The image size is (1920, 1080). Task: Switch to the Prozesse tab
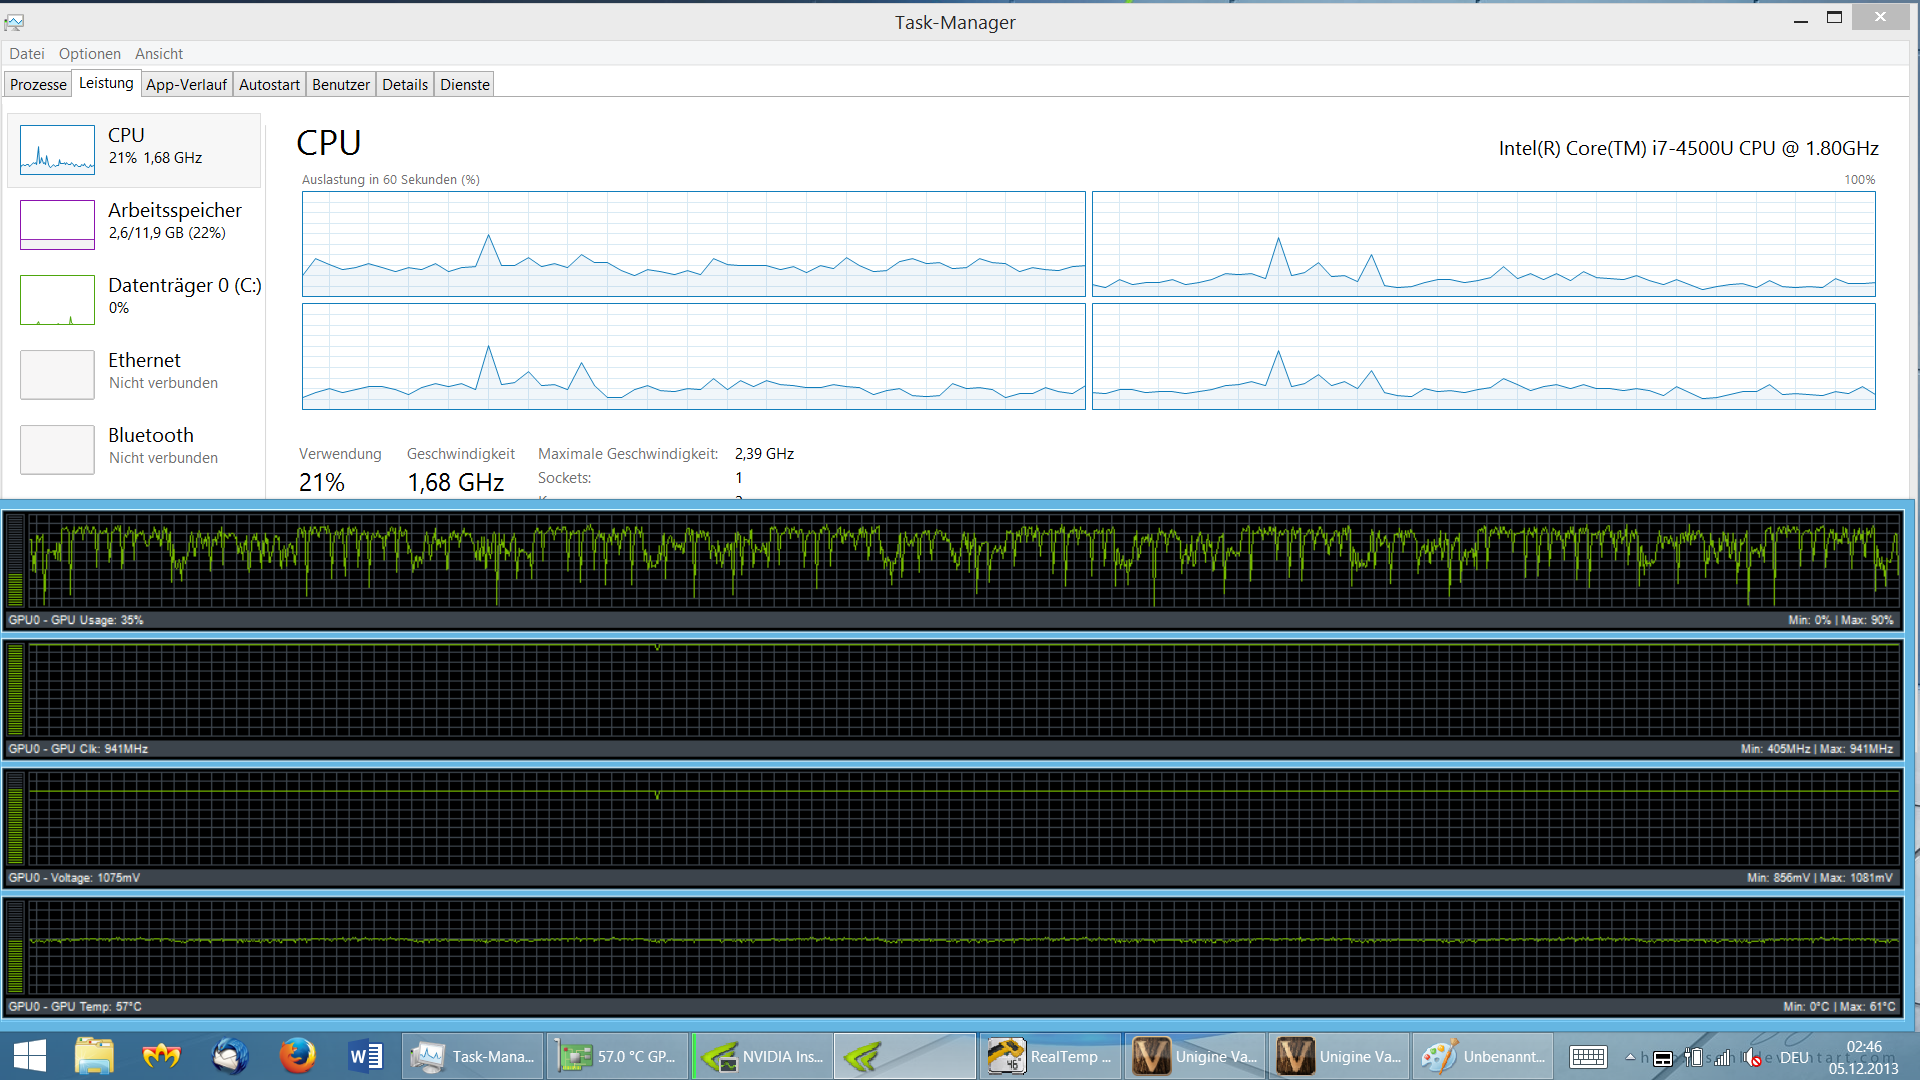pyautogui.click(x=38, y=85)
